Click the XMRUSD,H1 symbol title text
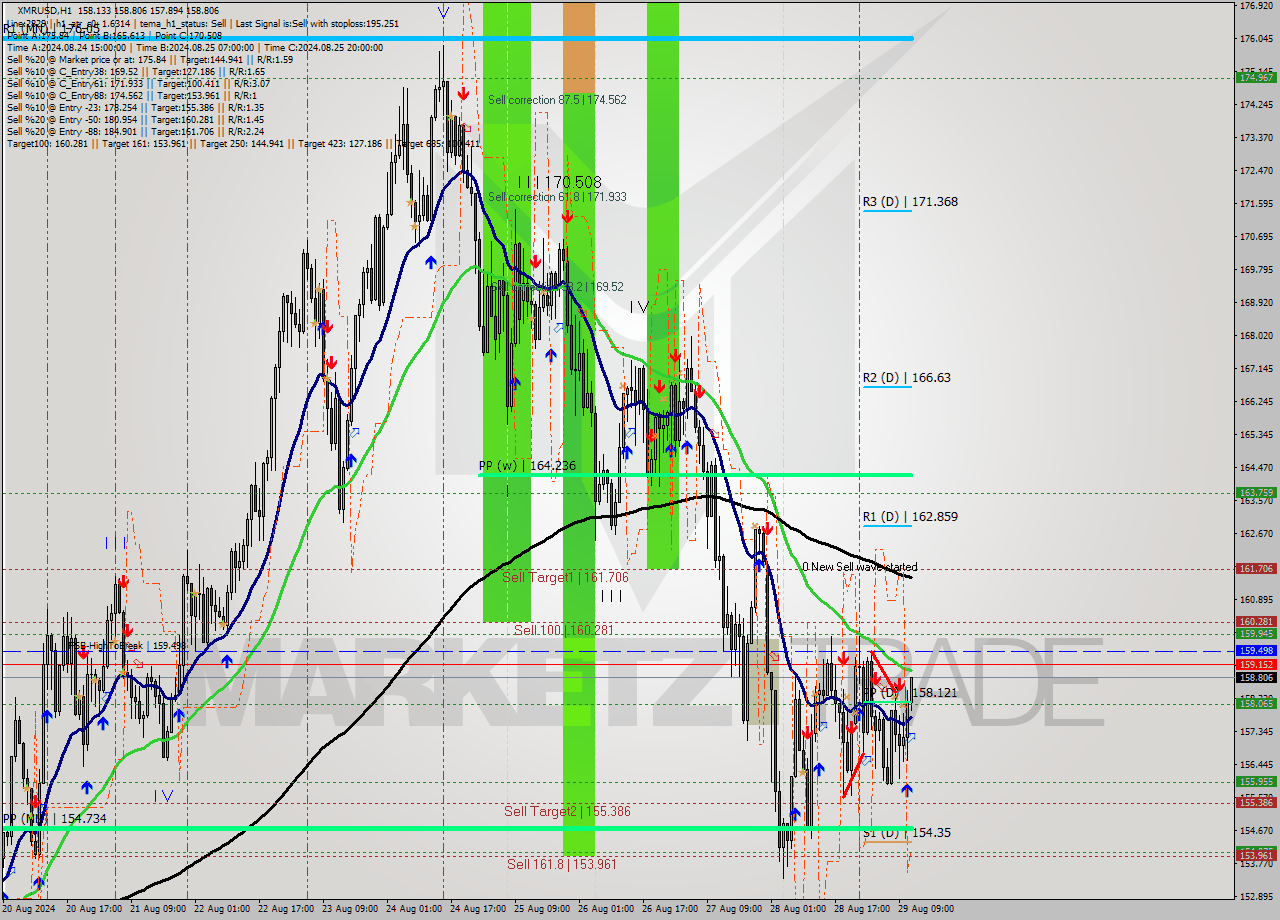Viewport: 1280px width, 920px height. click(44, 11)
